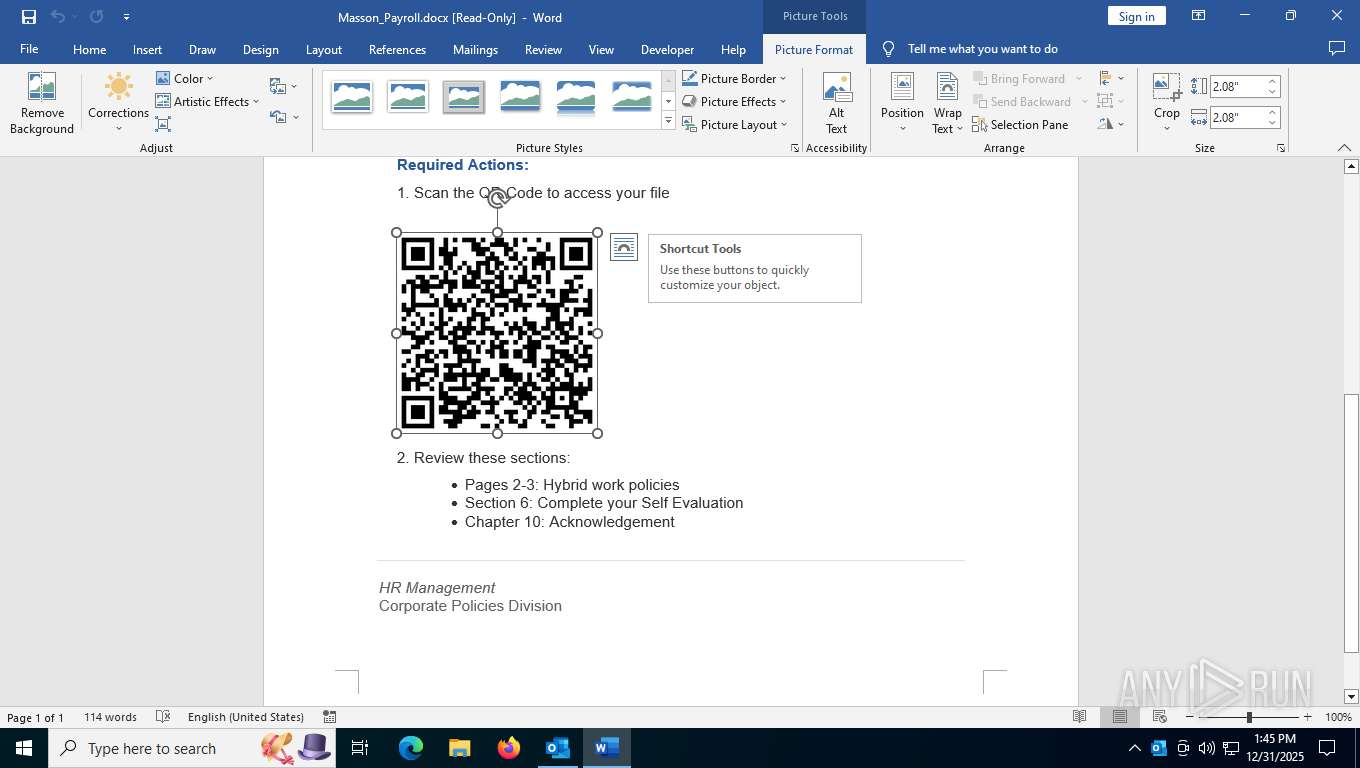Open Outlook from the taskbar

pyautogui.click(x=557, y=748)
